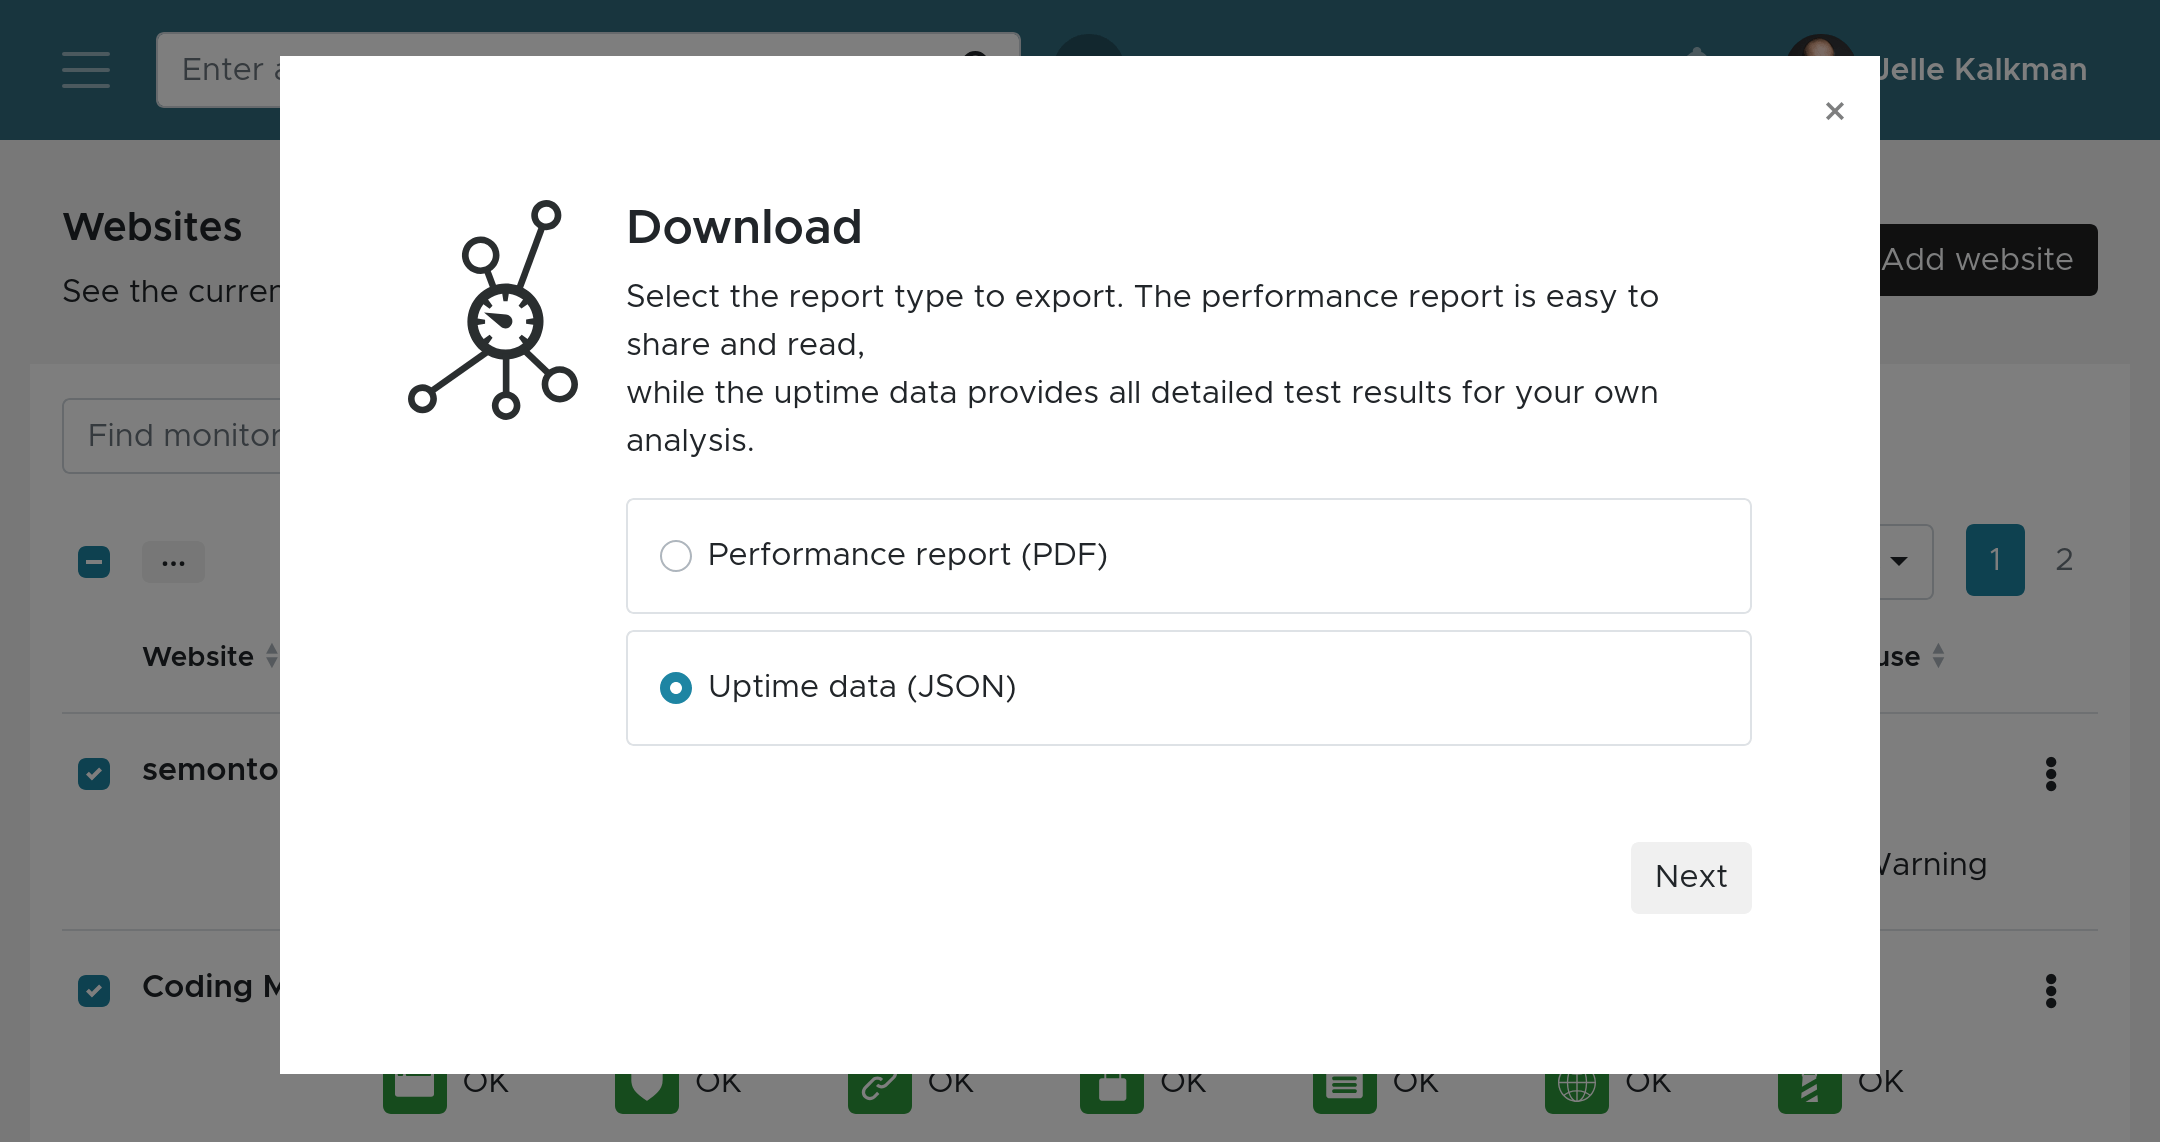Screen dimensions: 2160x1142
Task: Open bulk actions ellipsis button
Action: point(173,562)
